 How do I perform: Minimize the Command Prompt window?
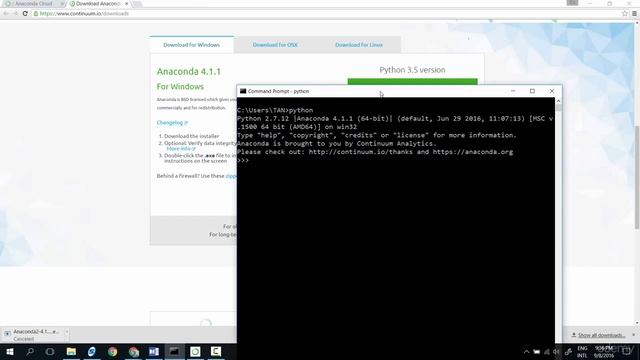click(x=513, y=91)
